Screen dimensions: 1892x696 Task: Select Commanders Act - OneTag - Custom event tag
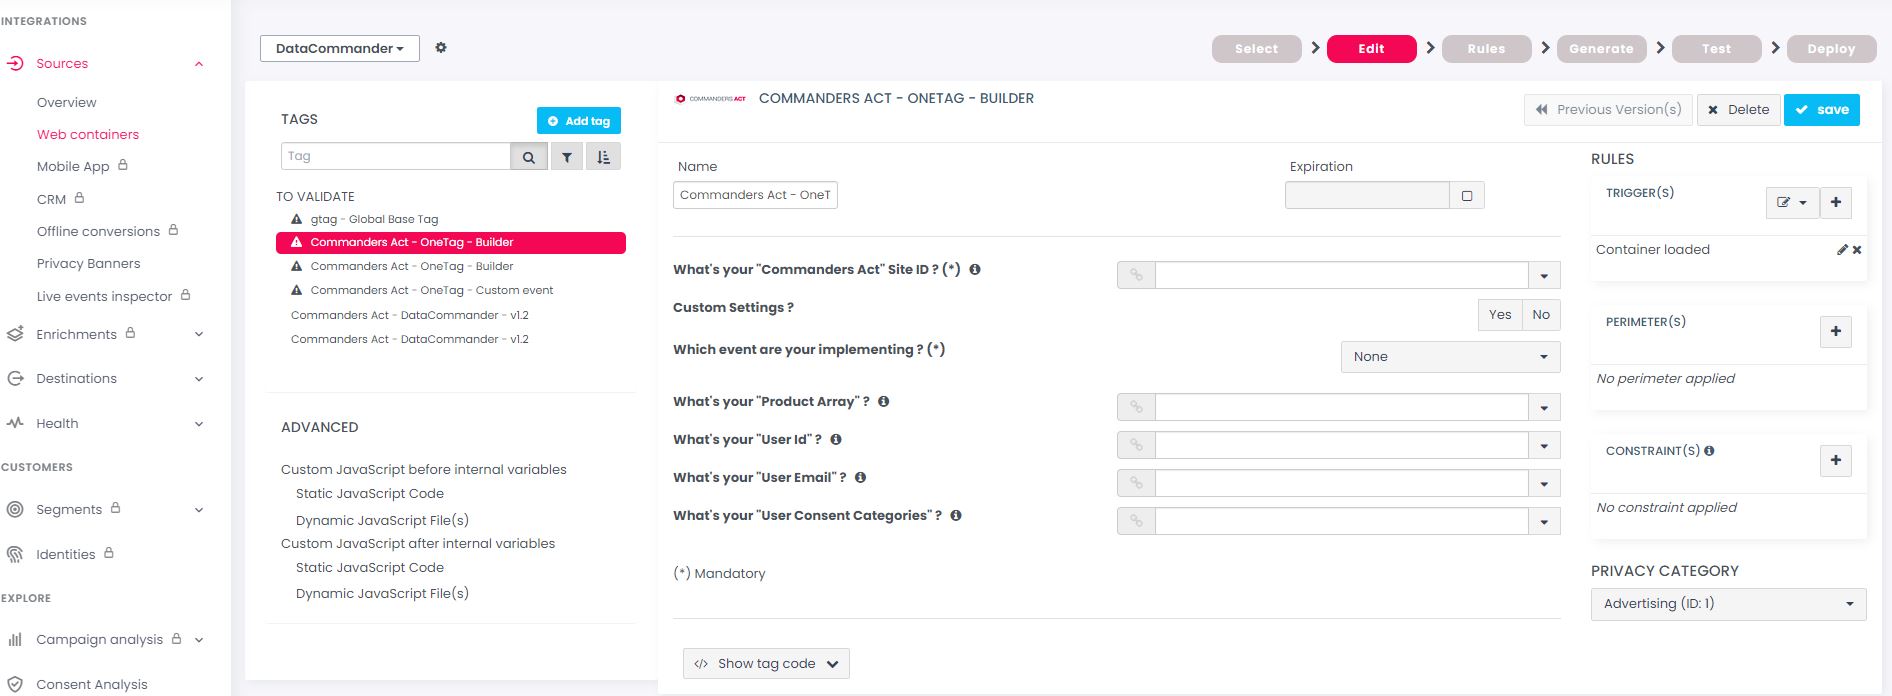[x=431, y=290]
